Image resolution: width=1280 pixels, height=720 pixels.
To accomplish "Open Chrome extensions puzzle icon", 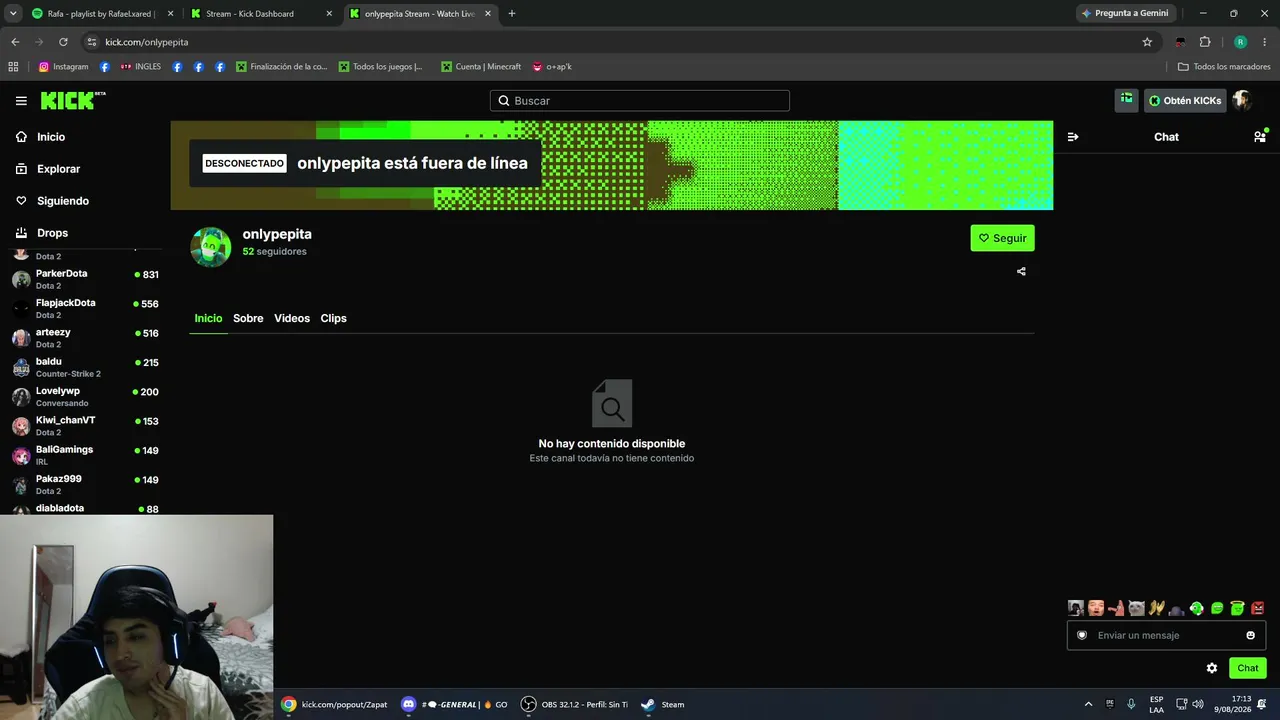I will [x=1205, y=42].
